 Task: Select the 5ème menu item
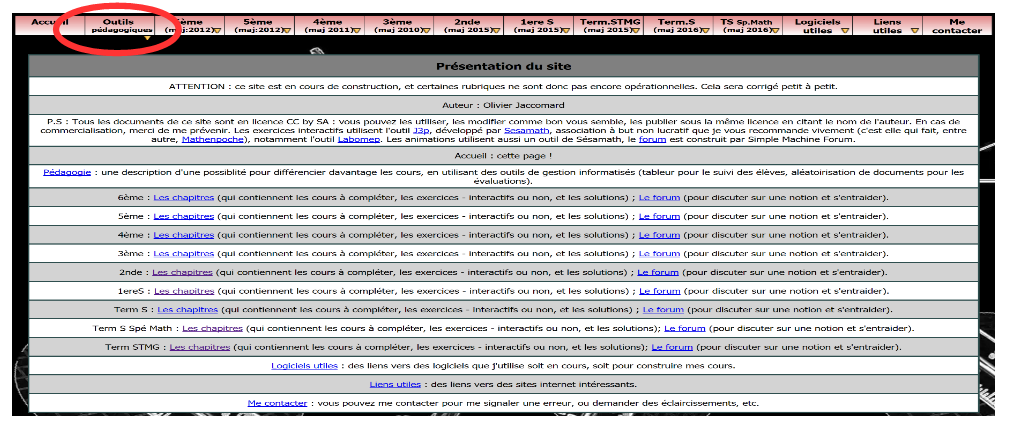pyautogui.click(x=260, y=26)
